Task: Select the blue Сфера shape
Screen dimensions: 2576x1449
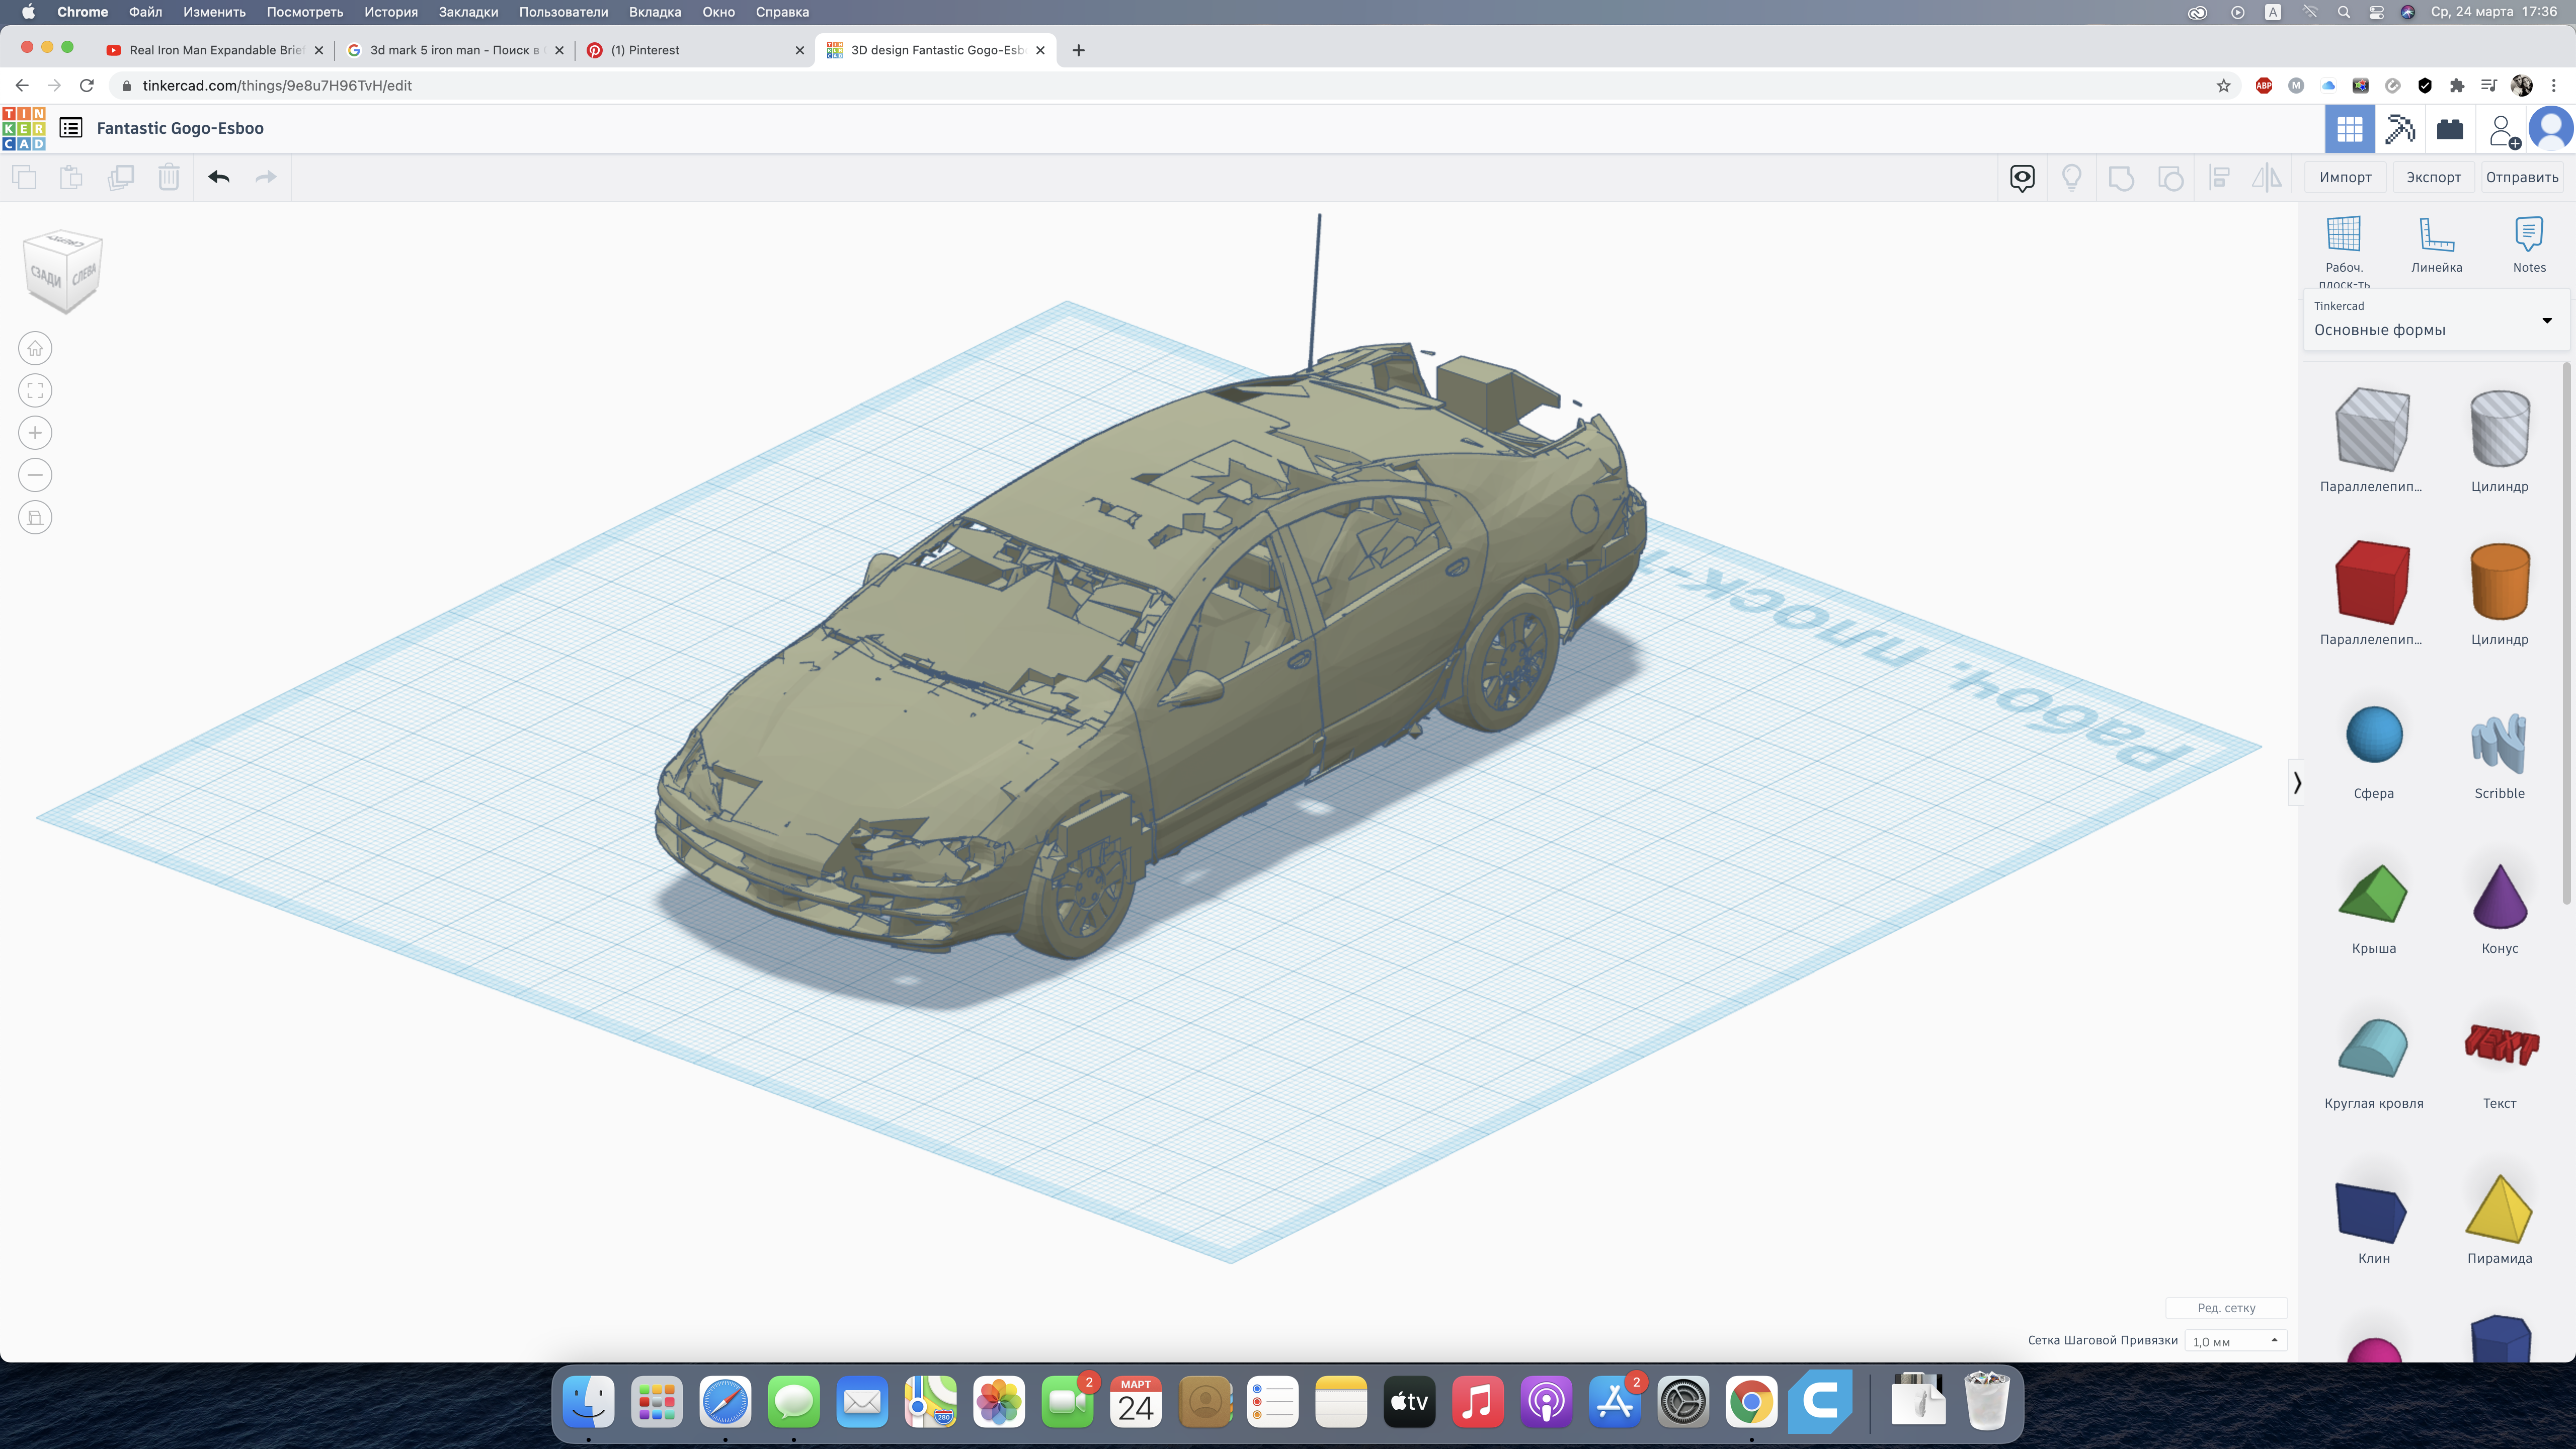Action: 2373,735
